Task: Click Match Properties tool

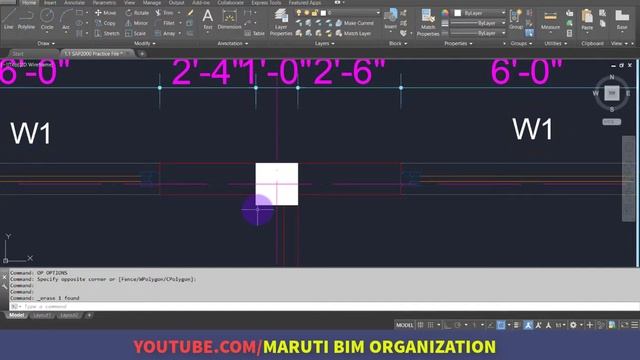Action: coord(428,22)
